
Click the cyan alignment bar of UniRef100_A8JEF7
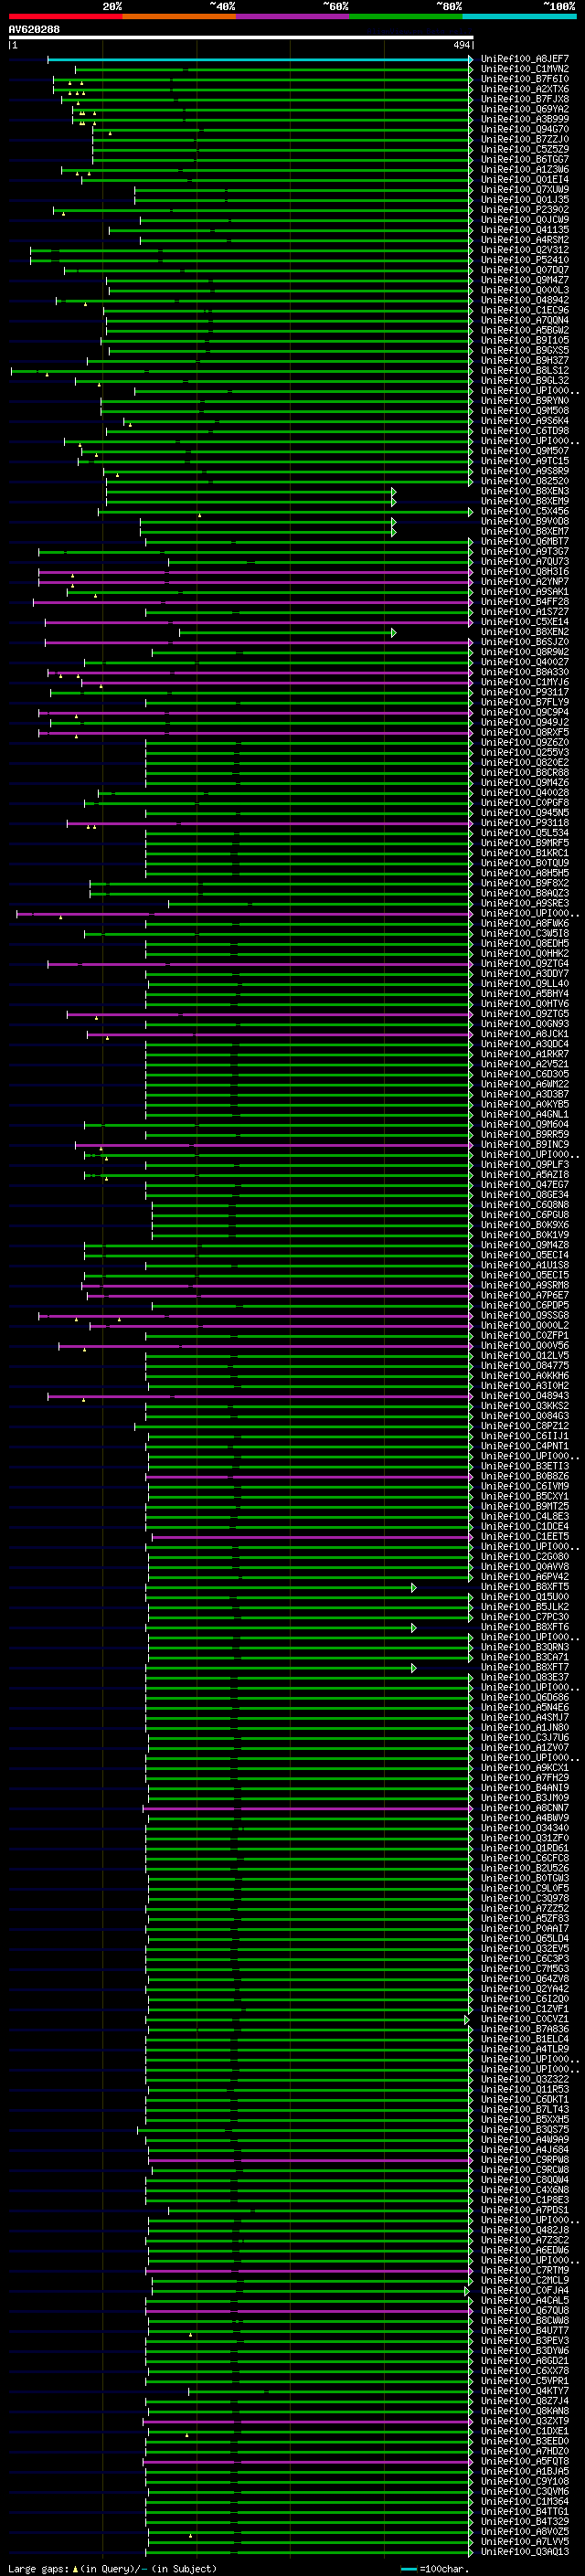pos(260,60)
